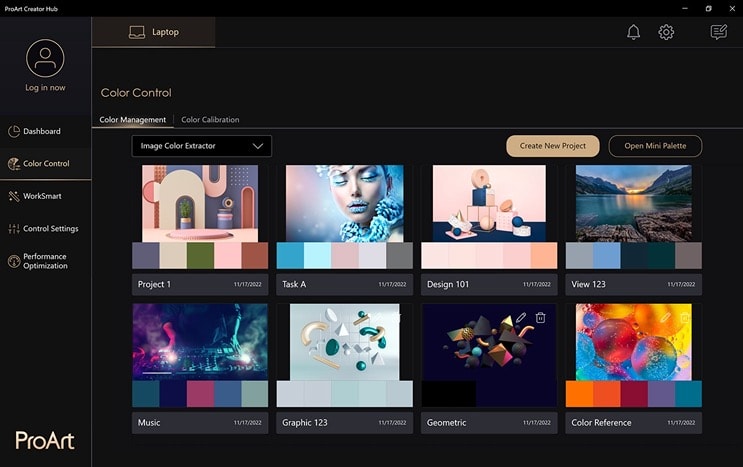Open the feedback note icon
This screenshot has height=467, width=743.
pyautogui.click(x=719, y=32)
